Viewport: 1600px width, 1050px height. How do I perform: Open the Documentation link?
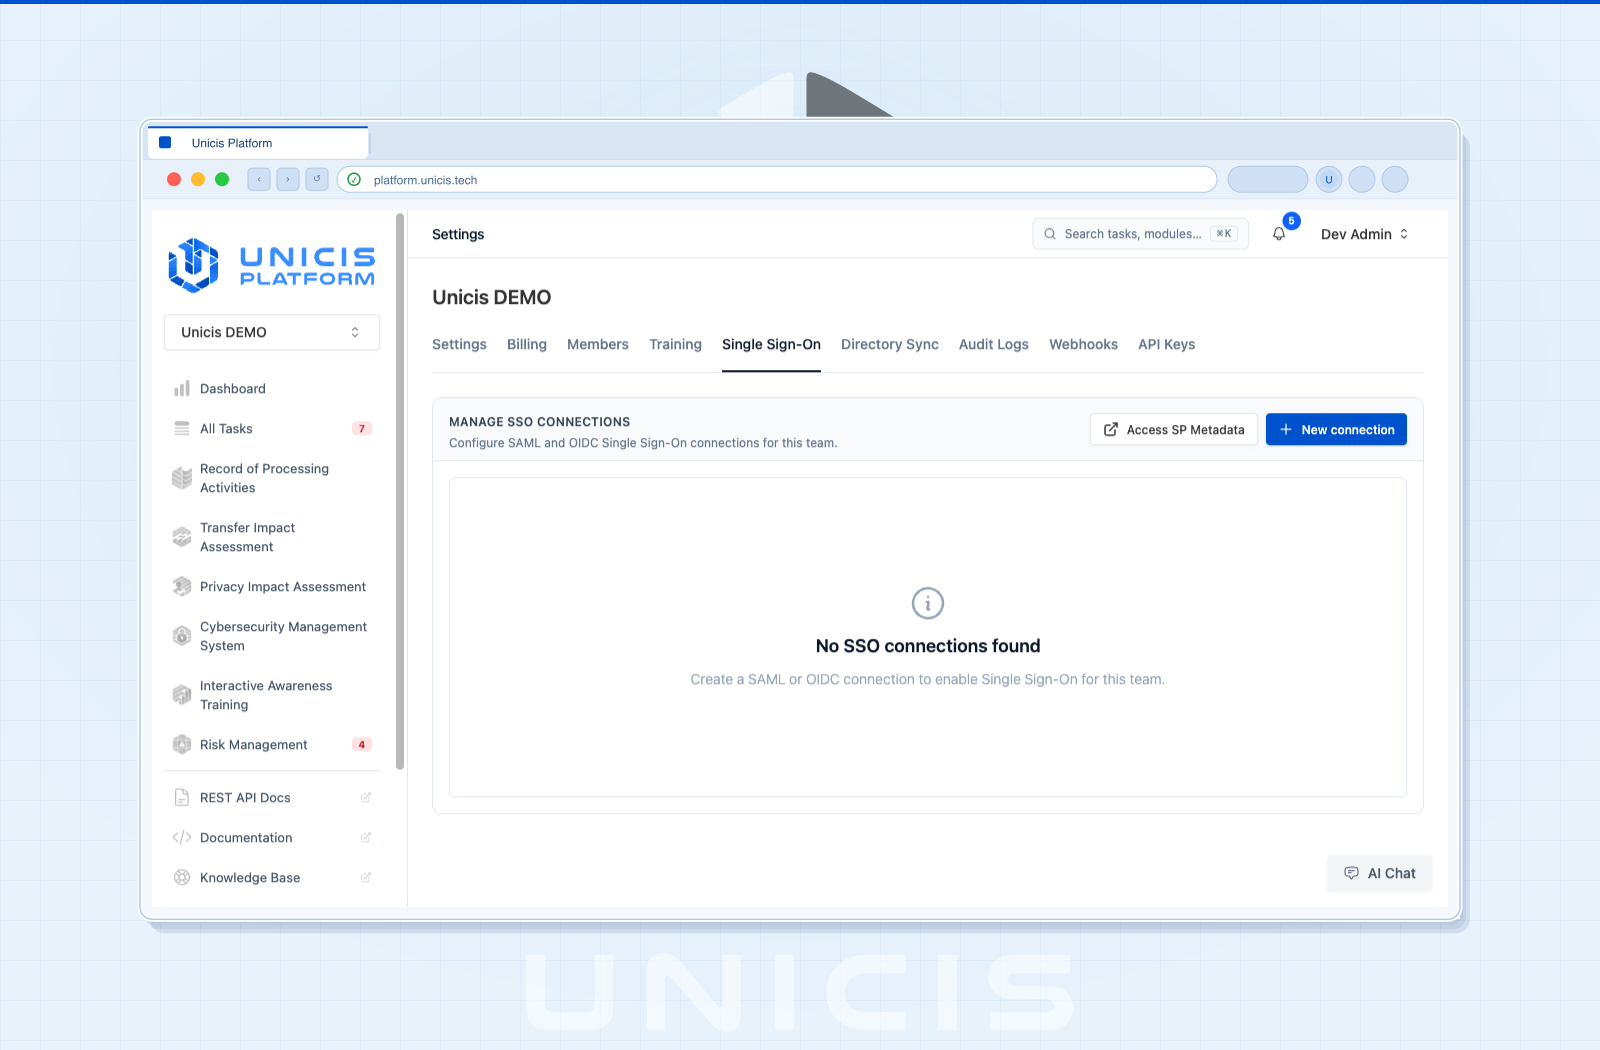click(x=272, y=838)
